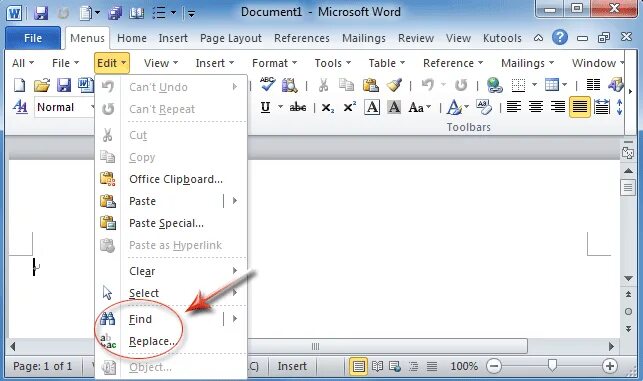Toggle Justify alignment button

click(x=580, y=107)
